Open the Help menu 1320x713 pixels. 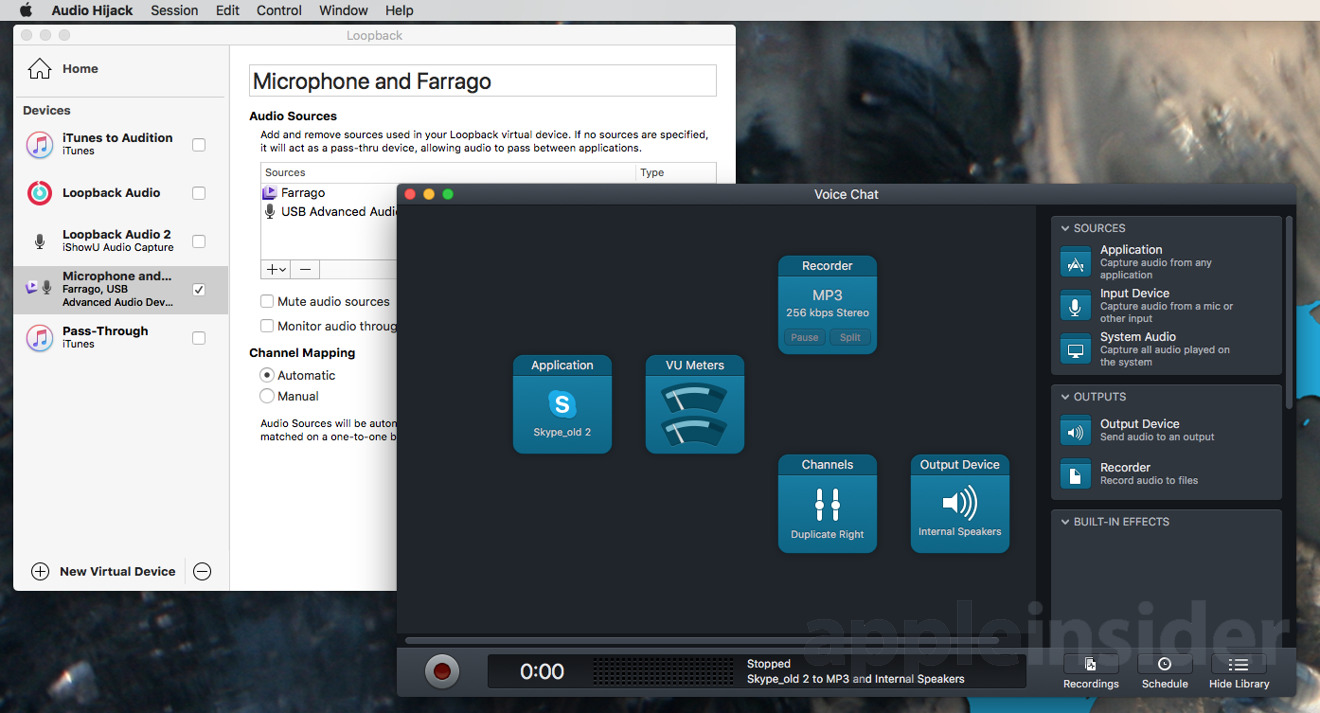399,10
